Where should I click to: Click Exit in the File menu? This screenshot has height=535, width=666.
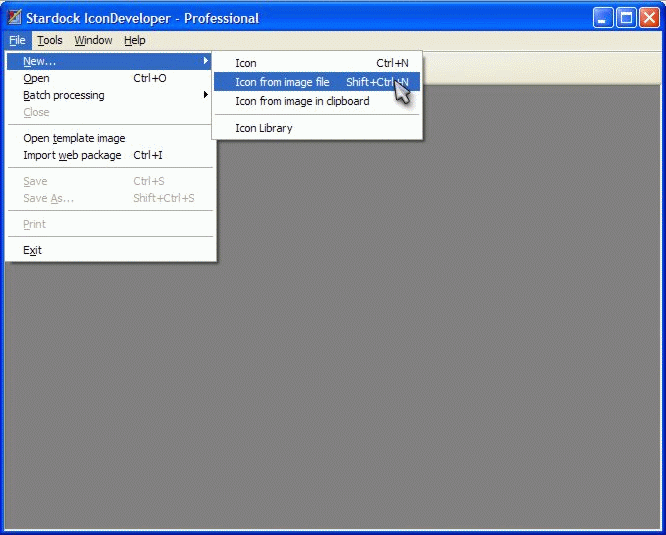(x=109, y=250)
